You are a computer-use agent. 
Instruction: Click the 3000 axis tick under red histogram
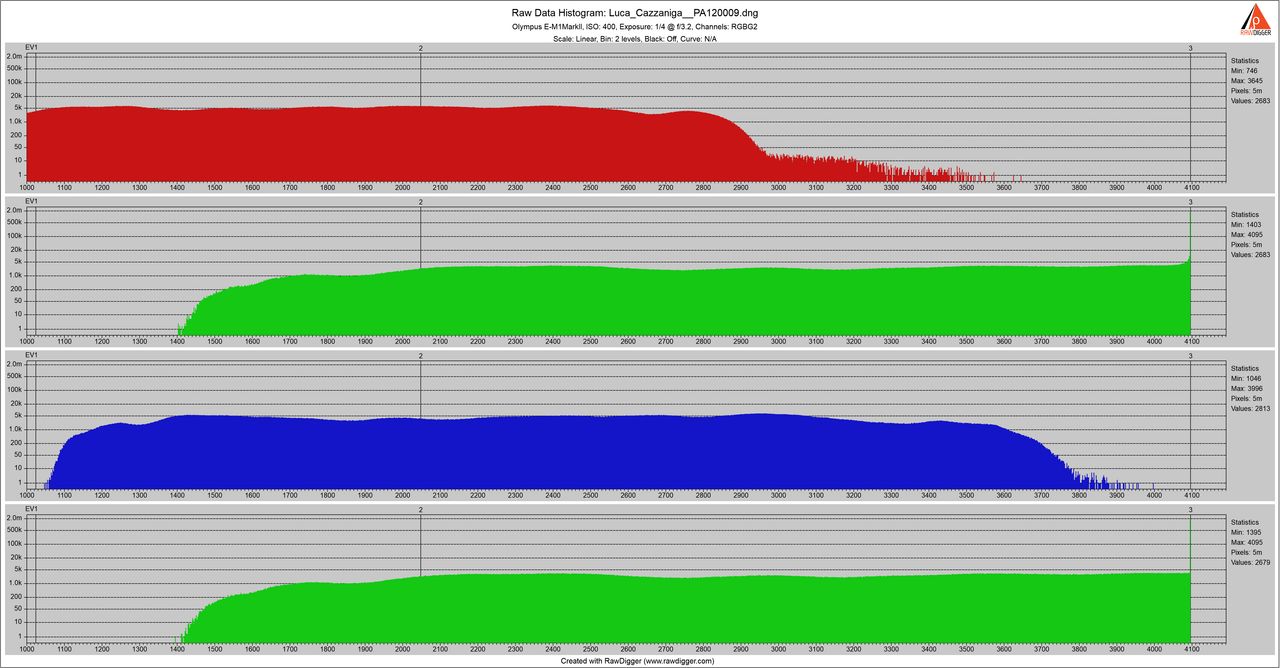[778, 187]
